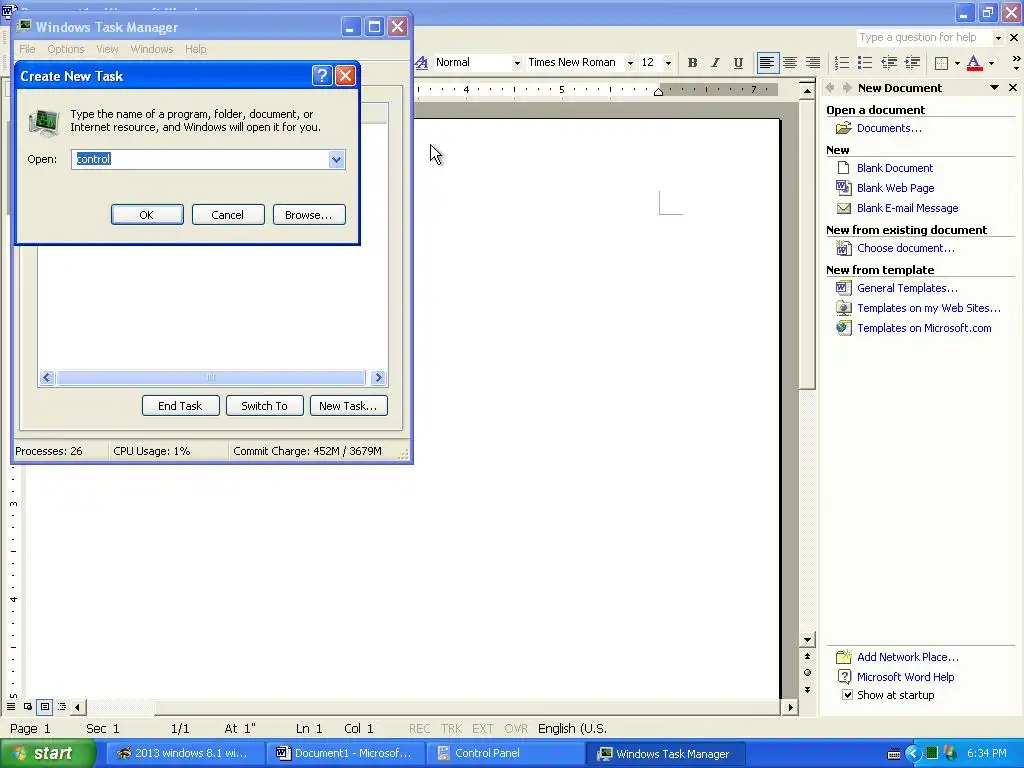Viewport: 1024px width, 768px height.
Task: Open the Start menu
Action: tap(48, 753)
